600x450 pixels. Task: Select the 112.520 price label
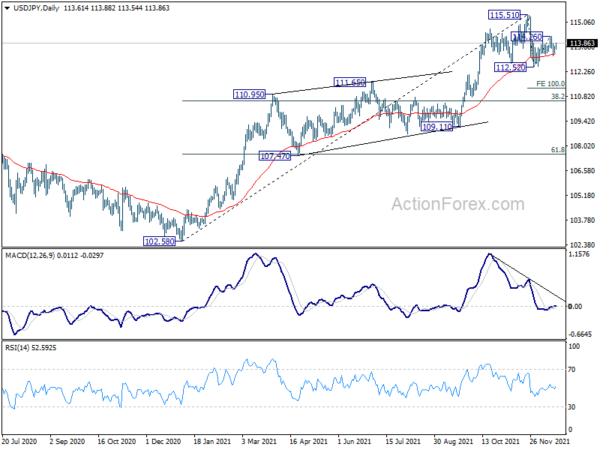(x=510, y=68)
